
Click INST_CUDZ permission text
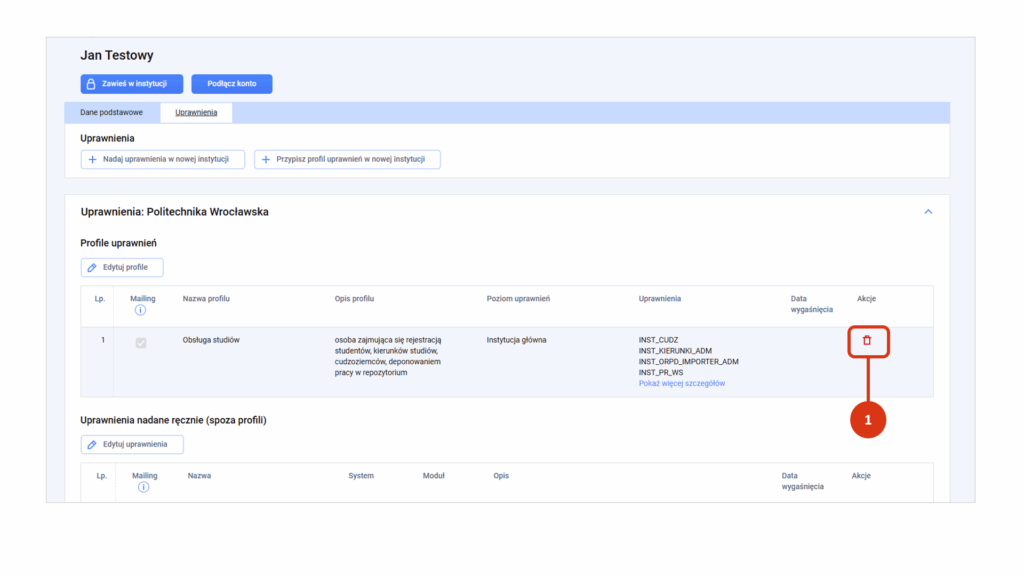point(658,340)
